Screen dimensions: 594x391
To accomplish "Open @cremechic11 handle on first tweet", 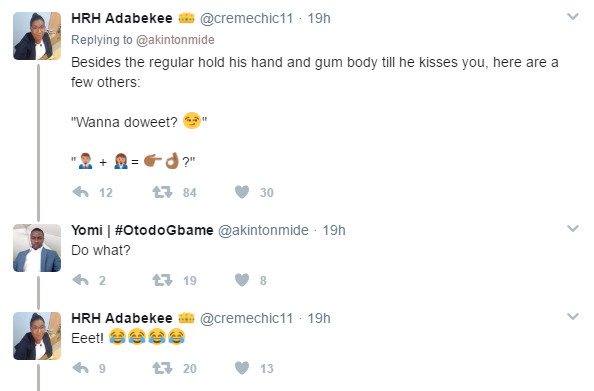I will 246,18.
